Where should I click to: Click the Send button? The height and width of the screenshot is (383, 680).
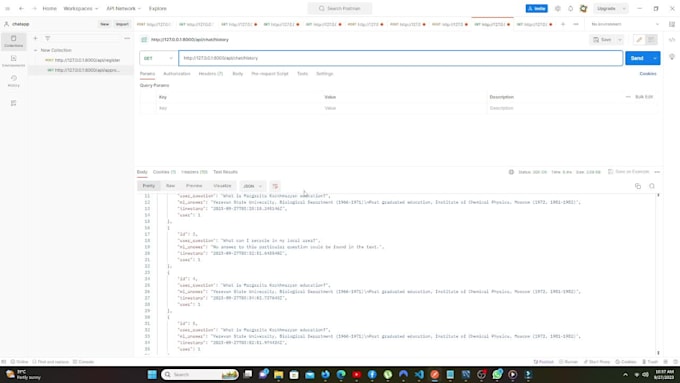point(637,58)
